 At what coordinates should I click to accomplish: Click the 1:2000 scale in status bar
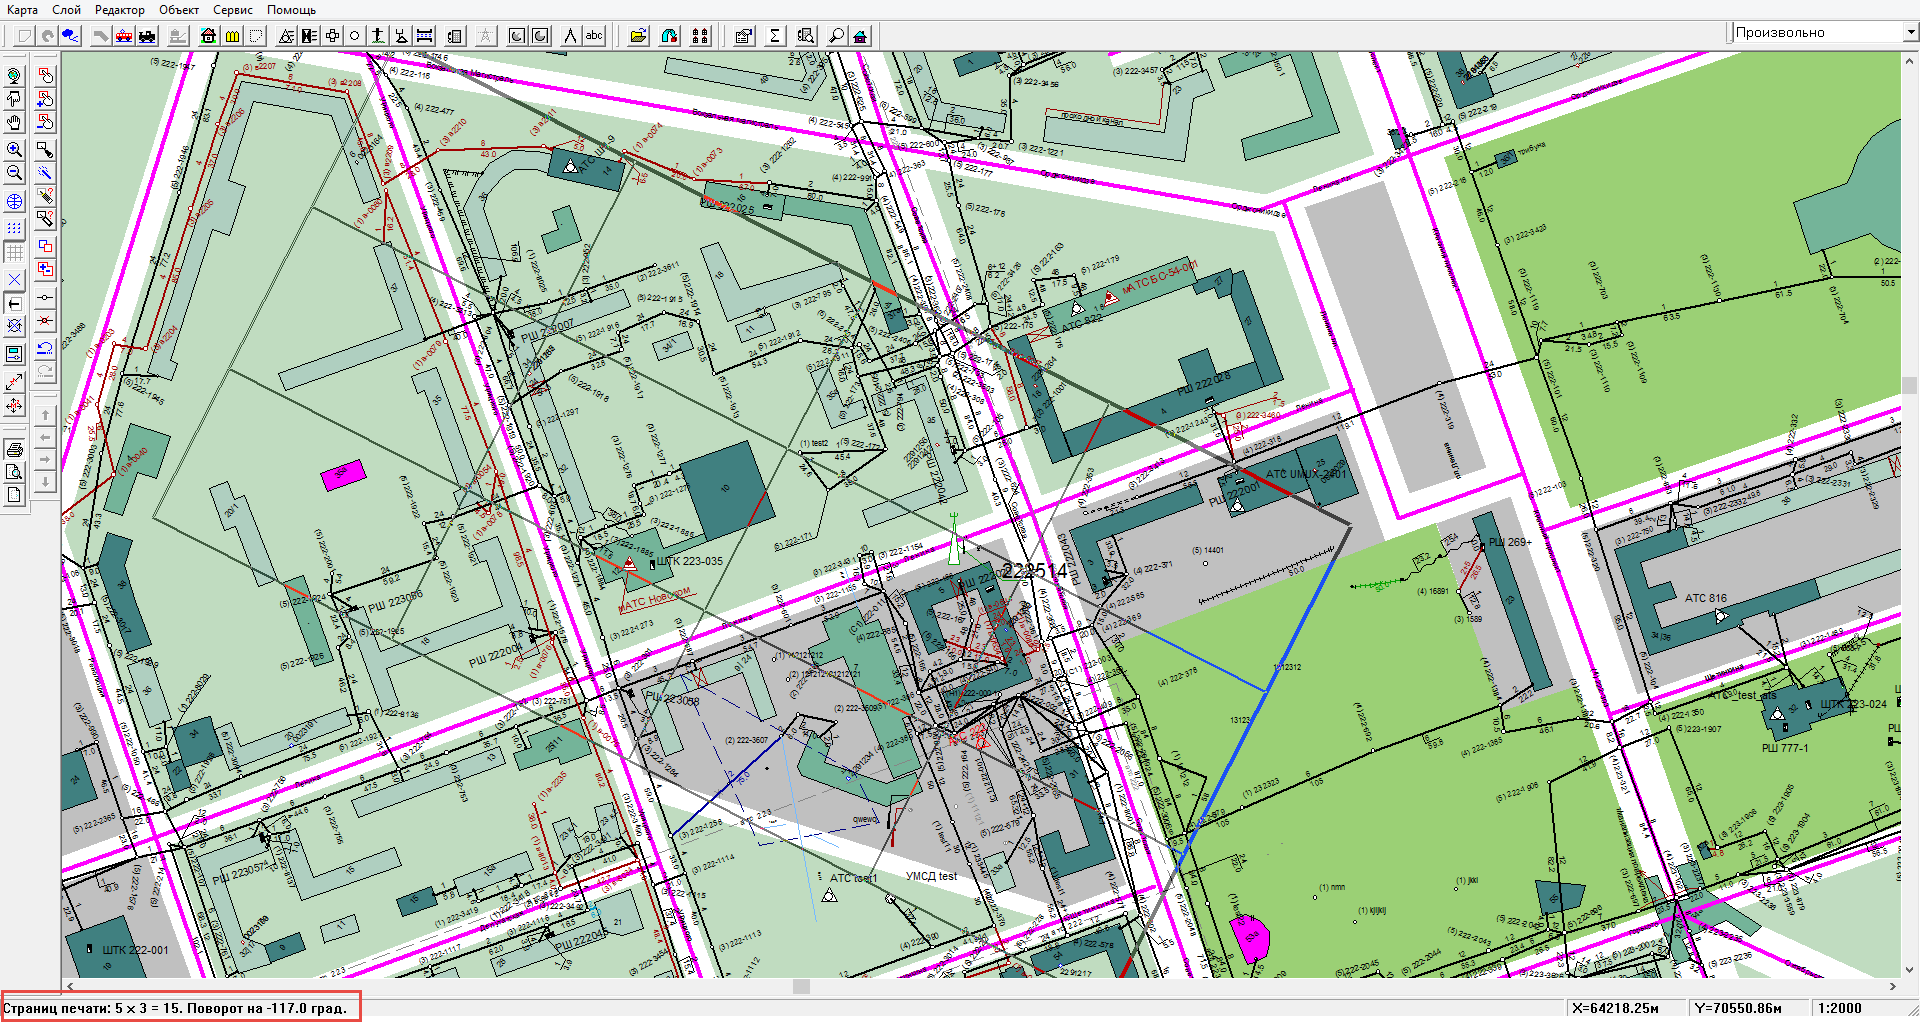coord(1840,1008)
